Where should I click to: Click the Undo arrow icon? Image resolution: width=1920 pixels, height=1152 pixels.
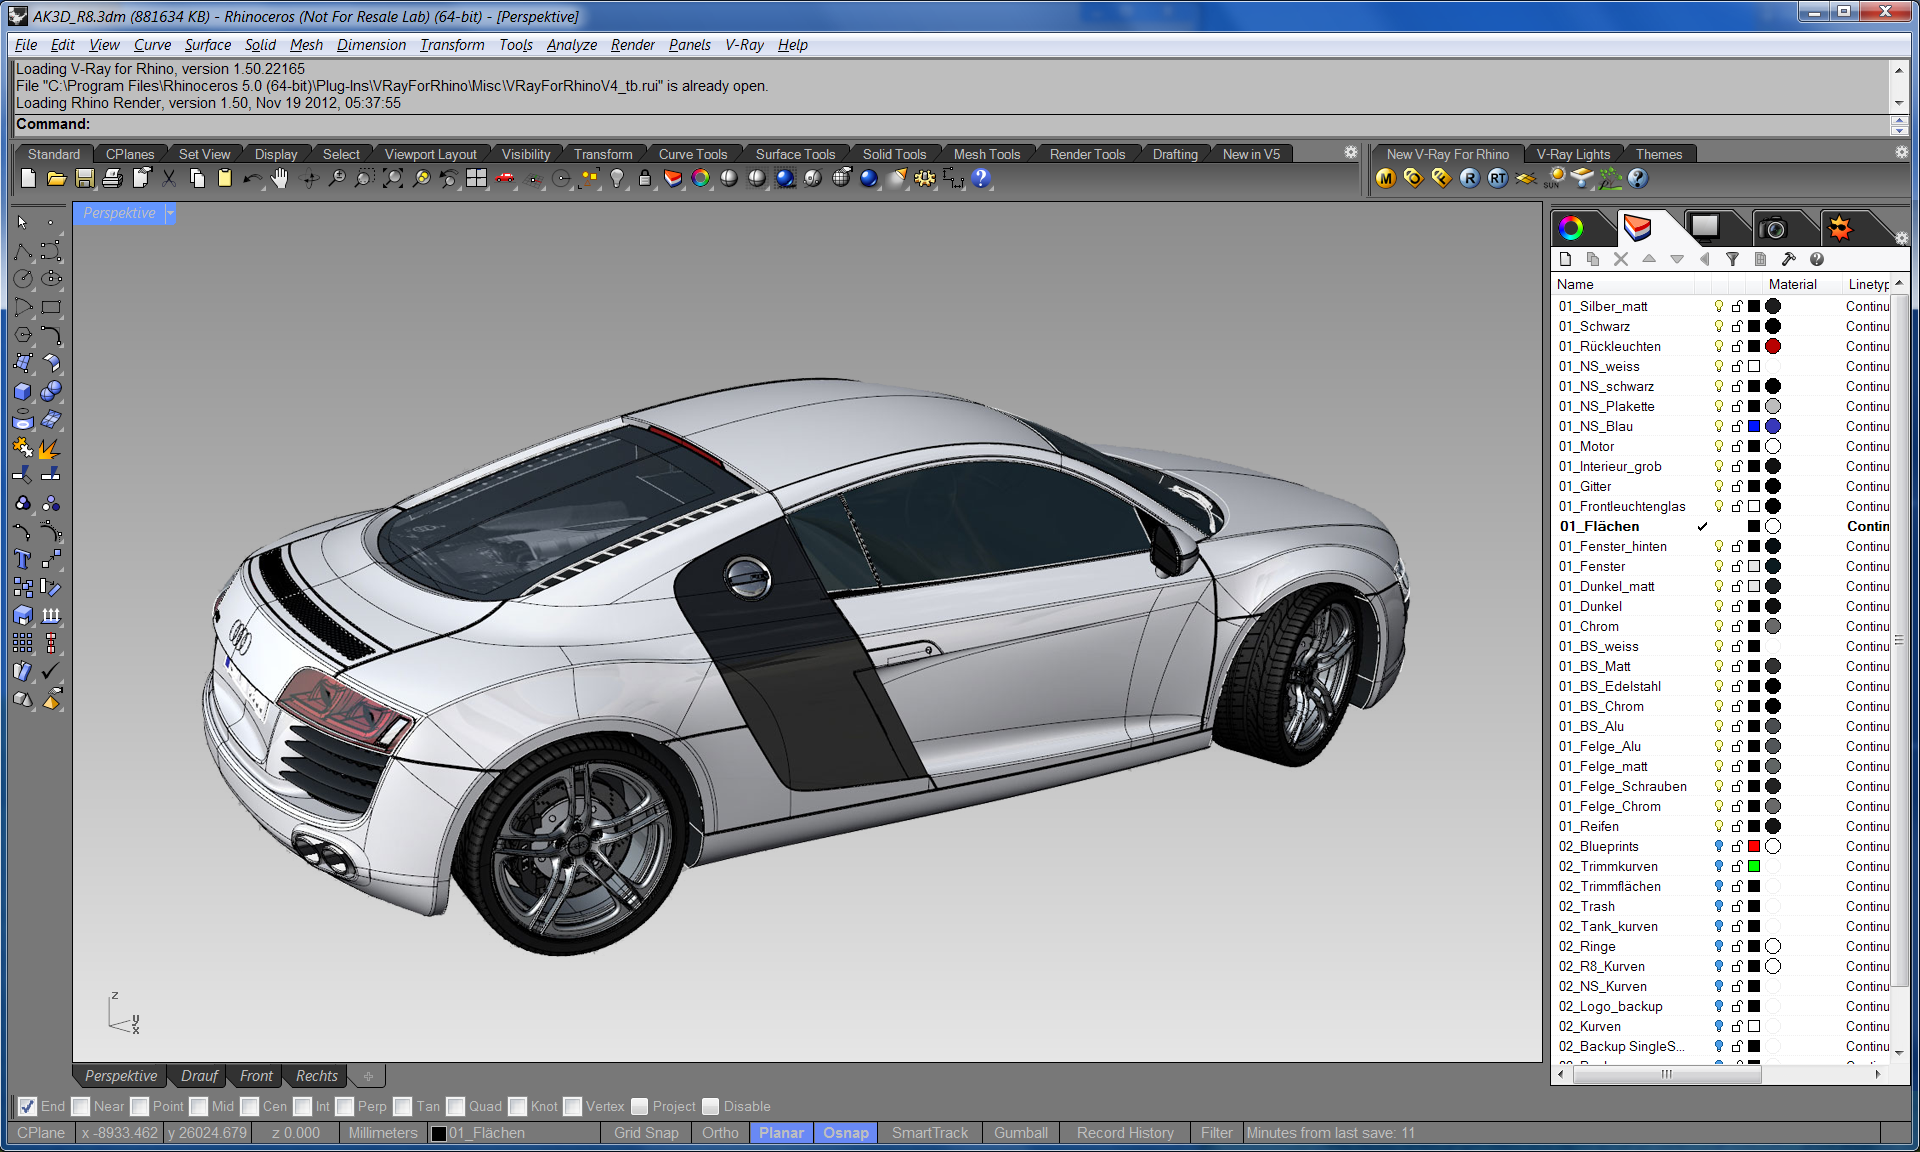[253, 178]
